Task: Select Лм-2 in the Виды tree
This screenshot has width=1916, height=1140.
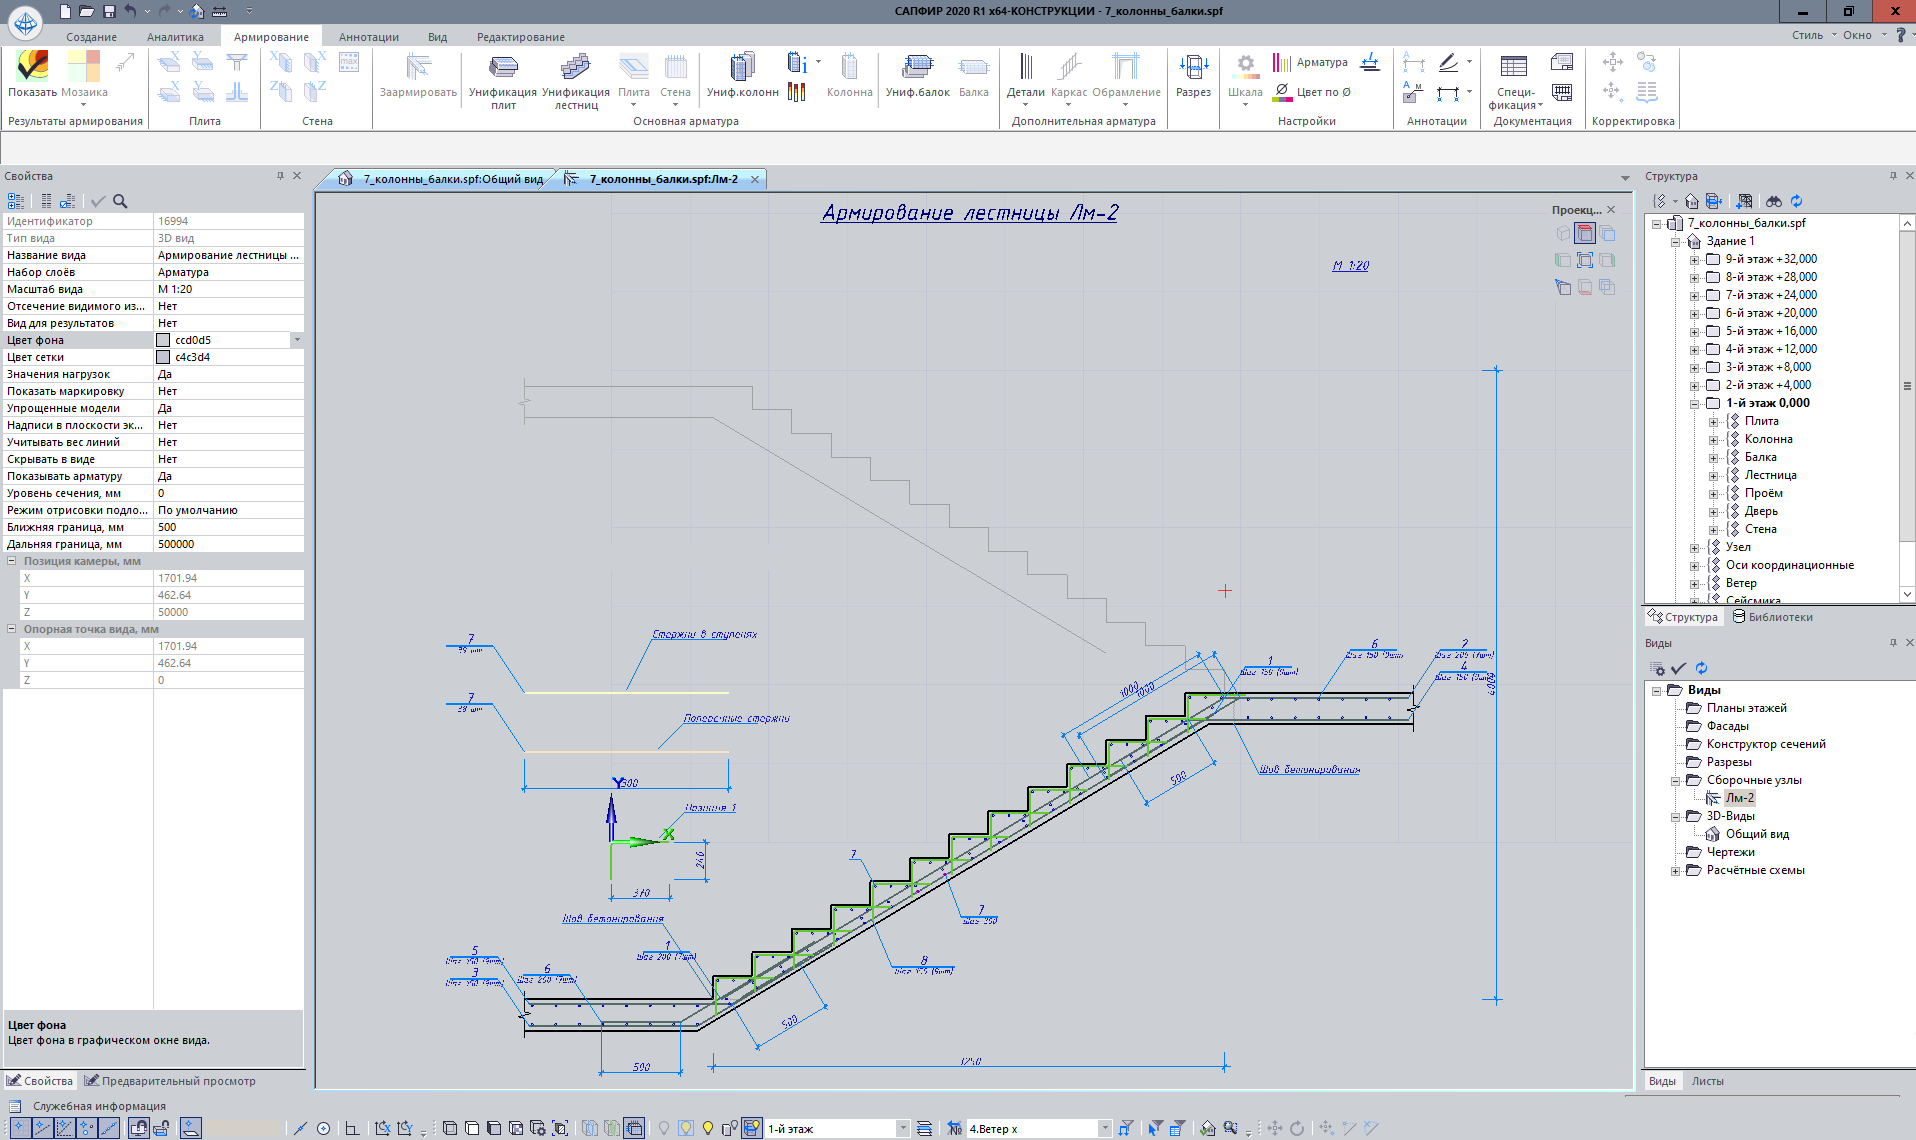Action: coord(1739,798)
